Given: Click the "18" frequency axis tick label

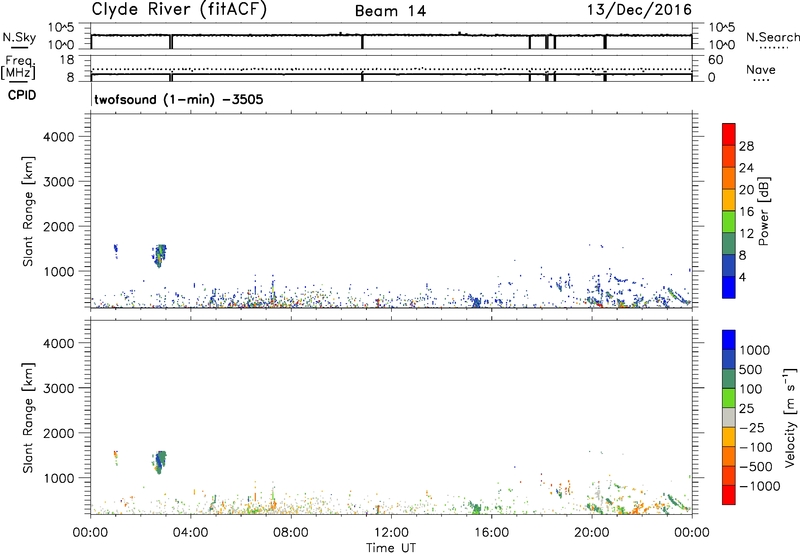Looking at the screenshot, I should (68, 60).
